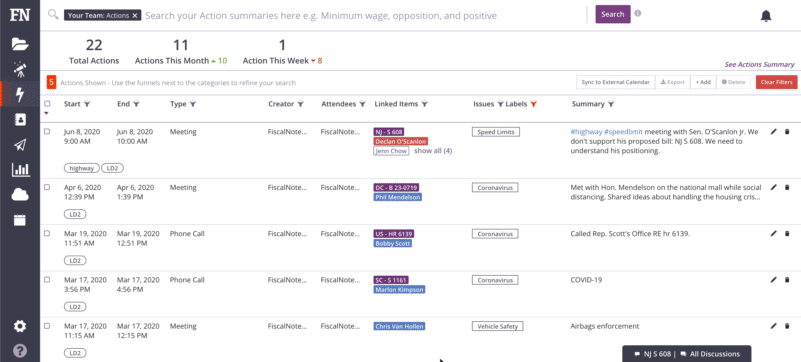
Task: Check the Apr 6 meeting row checkbox
Action: 47,187
